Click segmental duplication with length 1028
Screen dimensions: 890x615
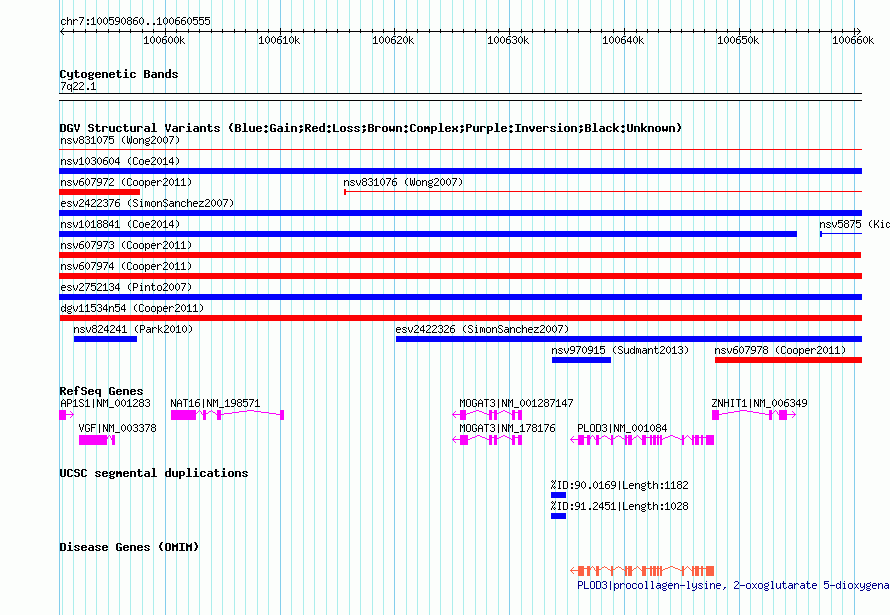pyautogui.click(x=558, y=516)
